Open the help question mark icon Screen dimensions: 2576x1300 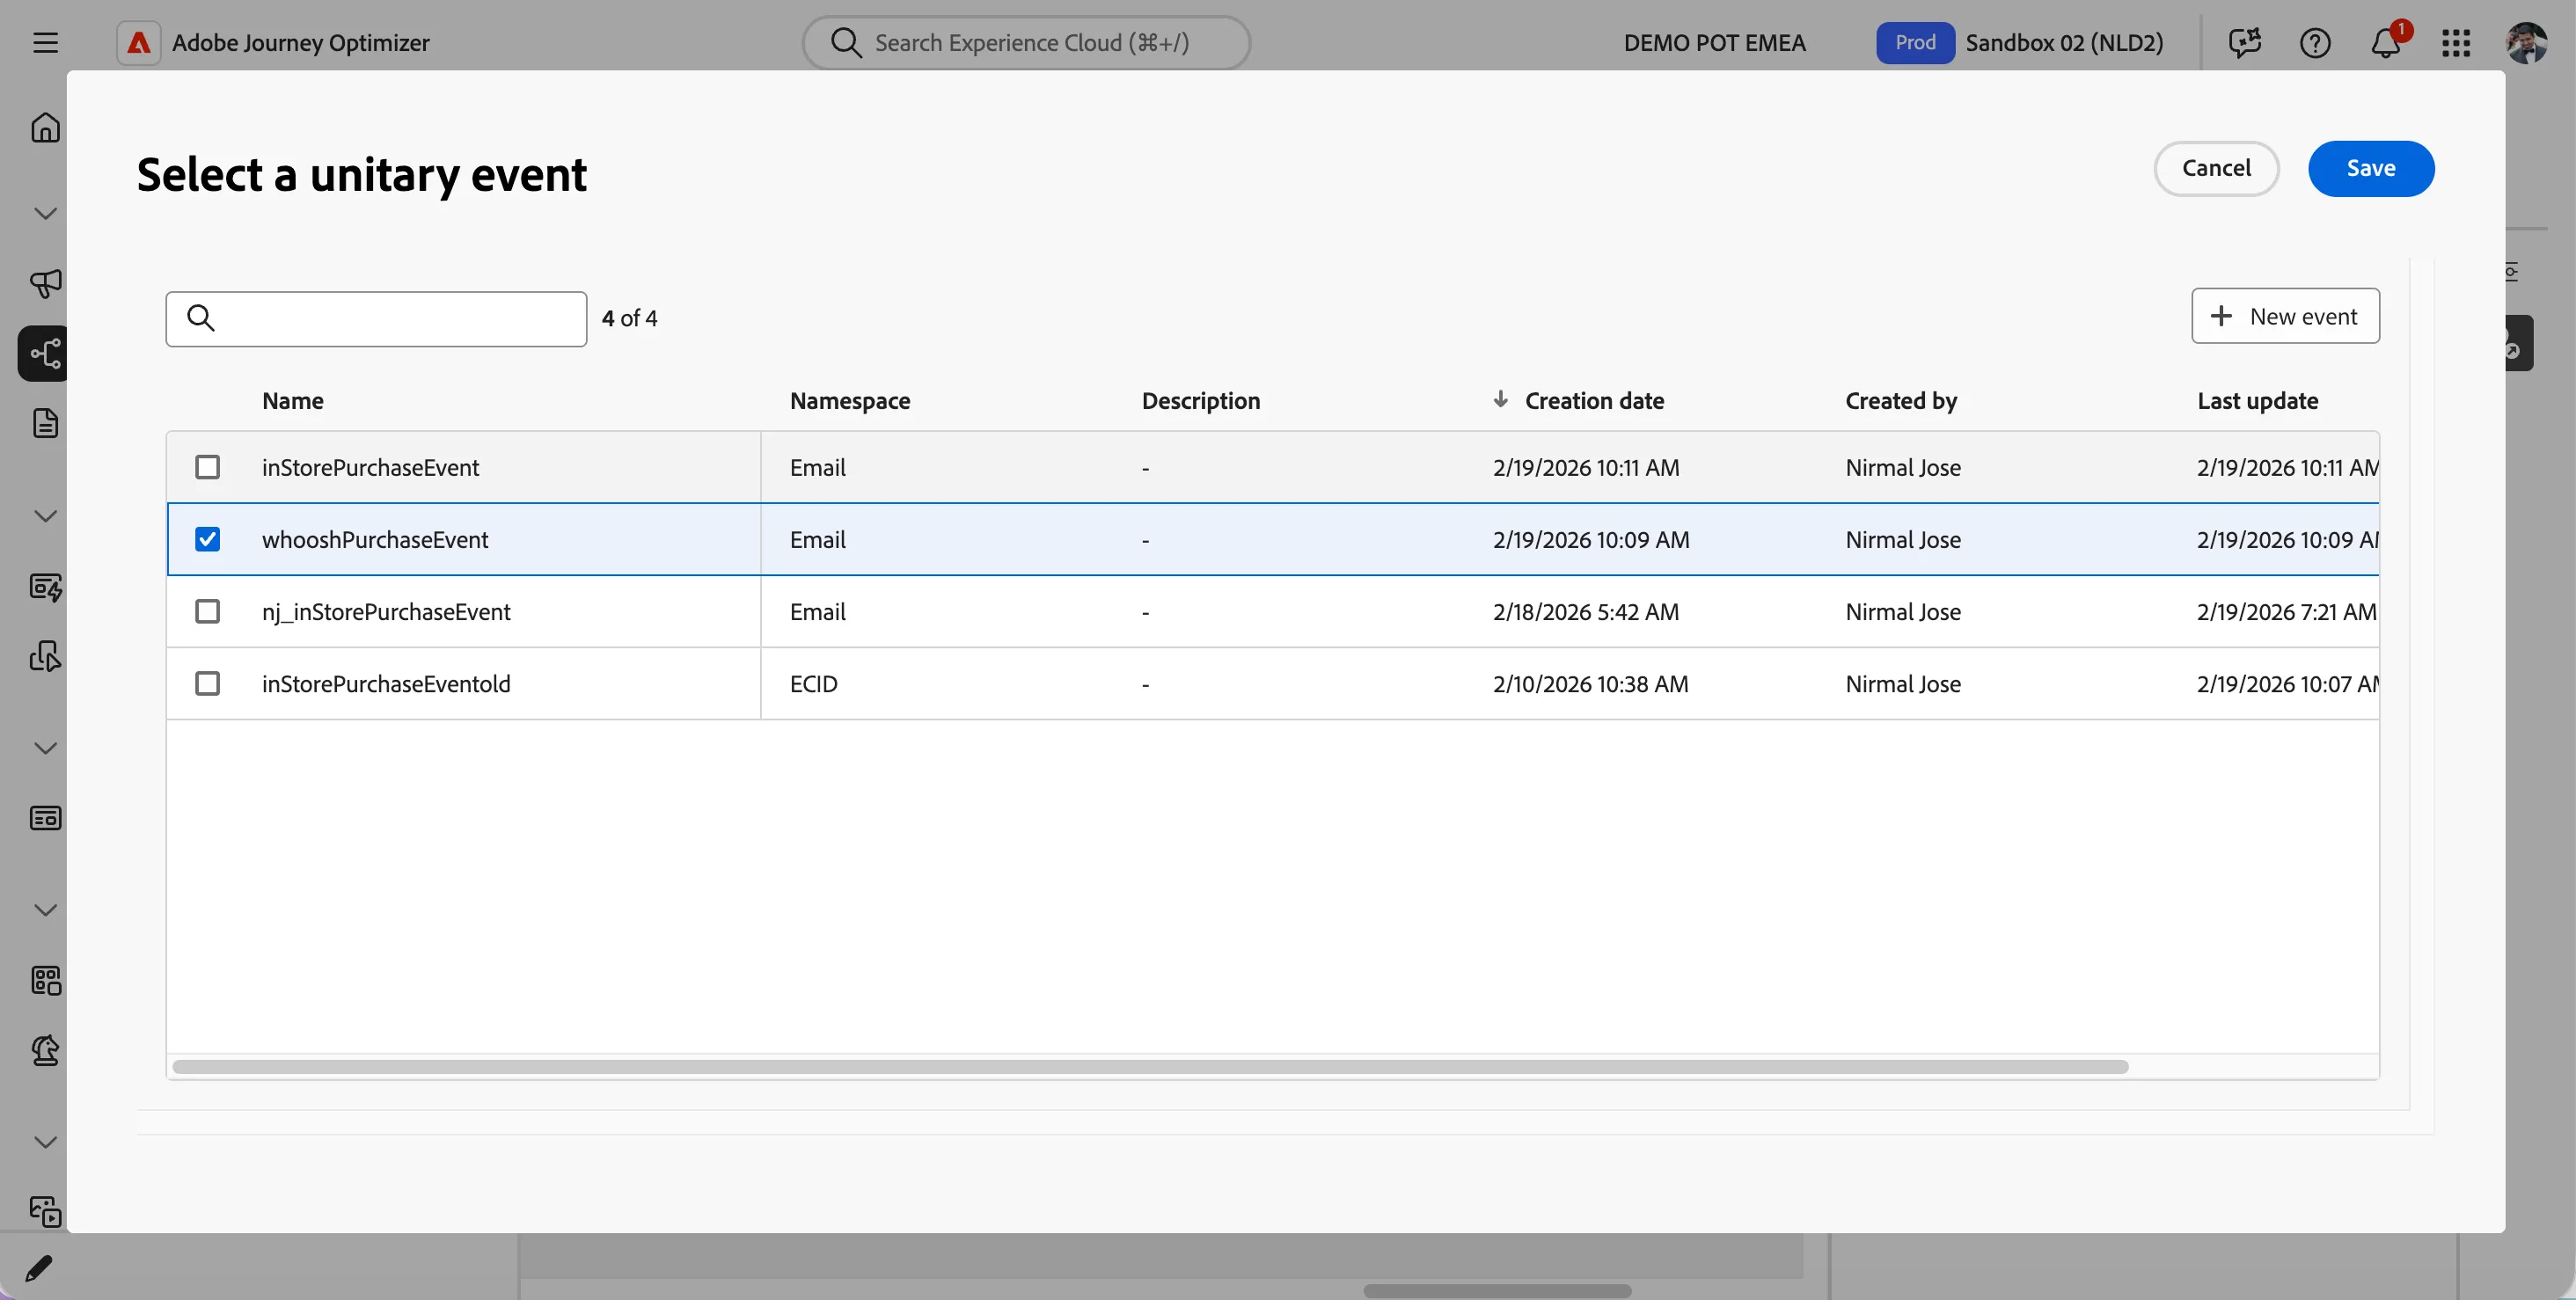[x=2315, y=43]
